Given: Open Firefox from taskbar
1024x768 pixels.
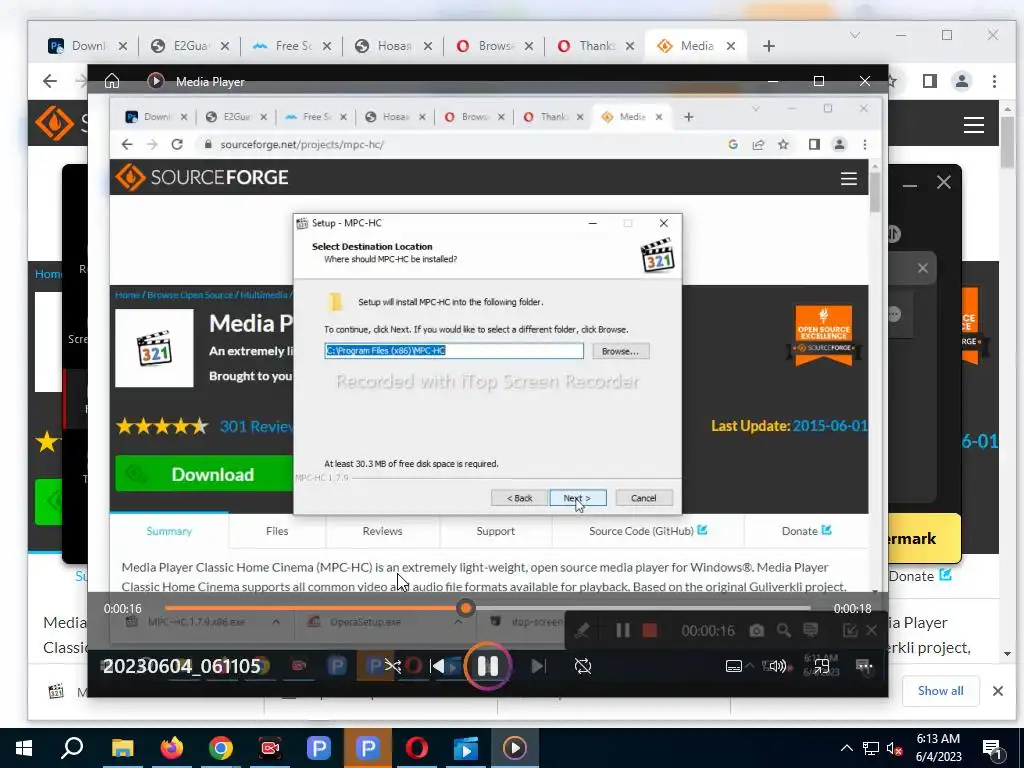Looking at the screenshot, I should (171, 748).
